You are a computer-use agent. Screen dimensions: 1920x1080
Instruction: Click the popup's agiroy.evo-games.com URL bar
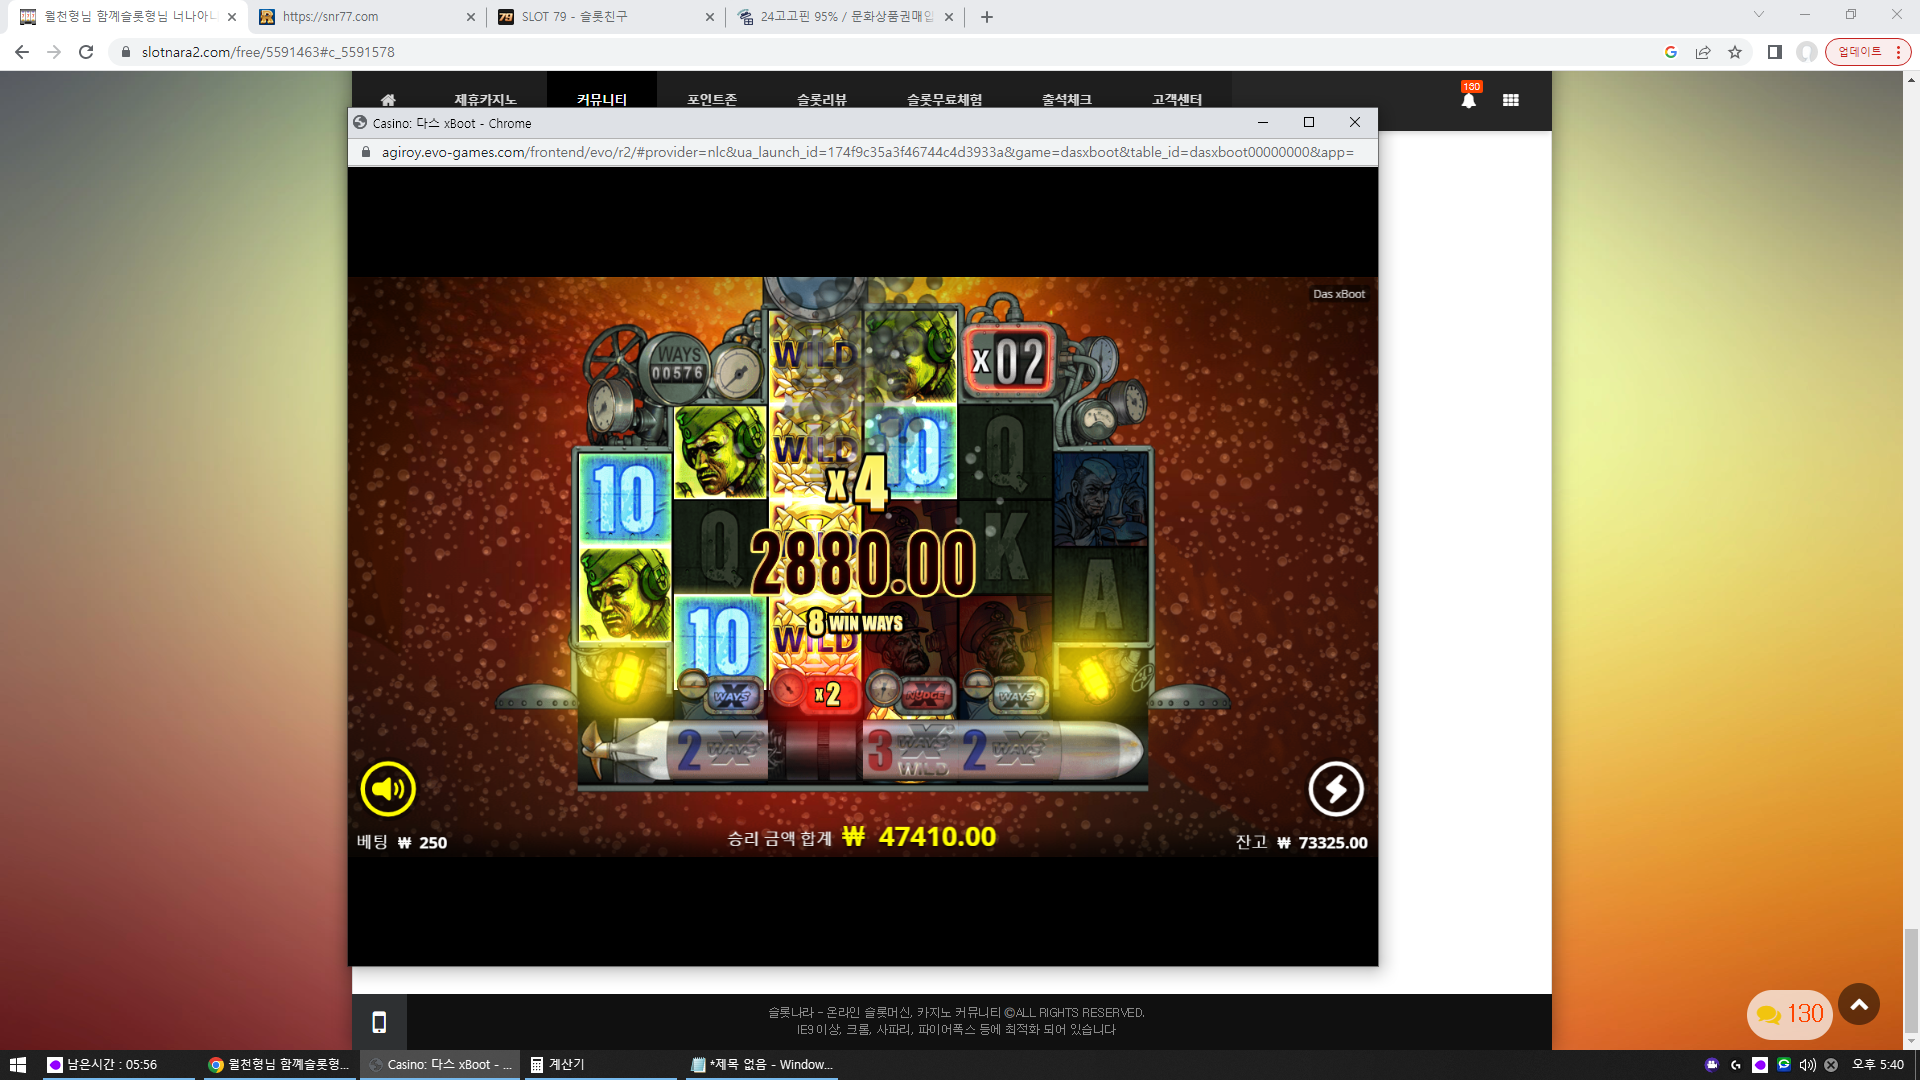pyautogui.click(x=868, y=152)
